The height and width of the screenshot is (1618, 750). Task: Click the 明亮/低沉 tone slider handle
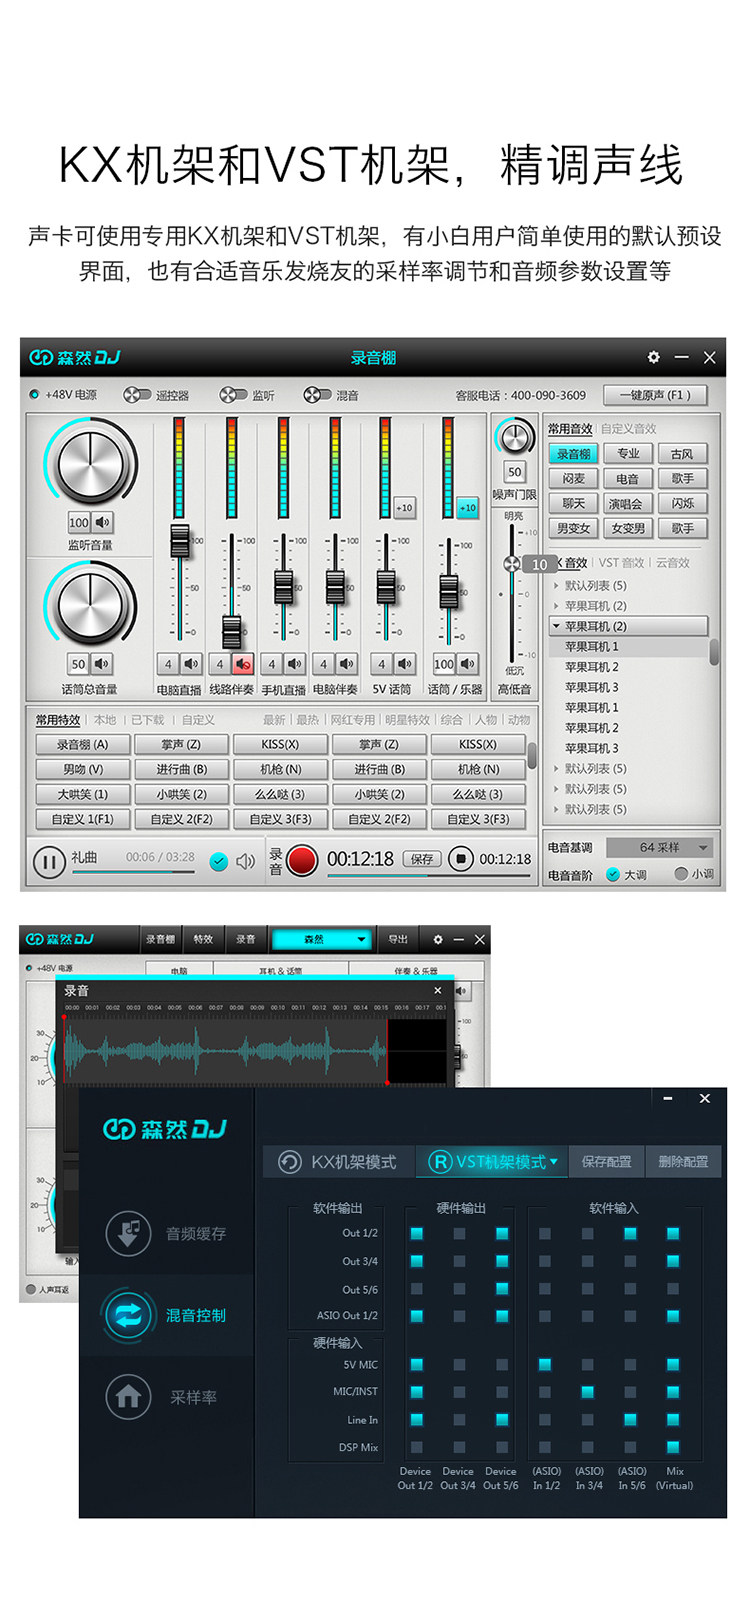coord(512,564)
